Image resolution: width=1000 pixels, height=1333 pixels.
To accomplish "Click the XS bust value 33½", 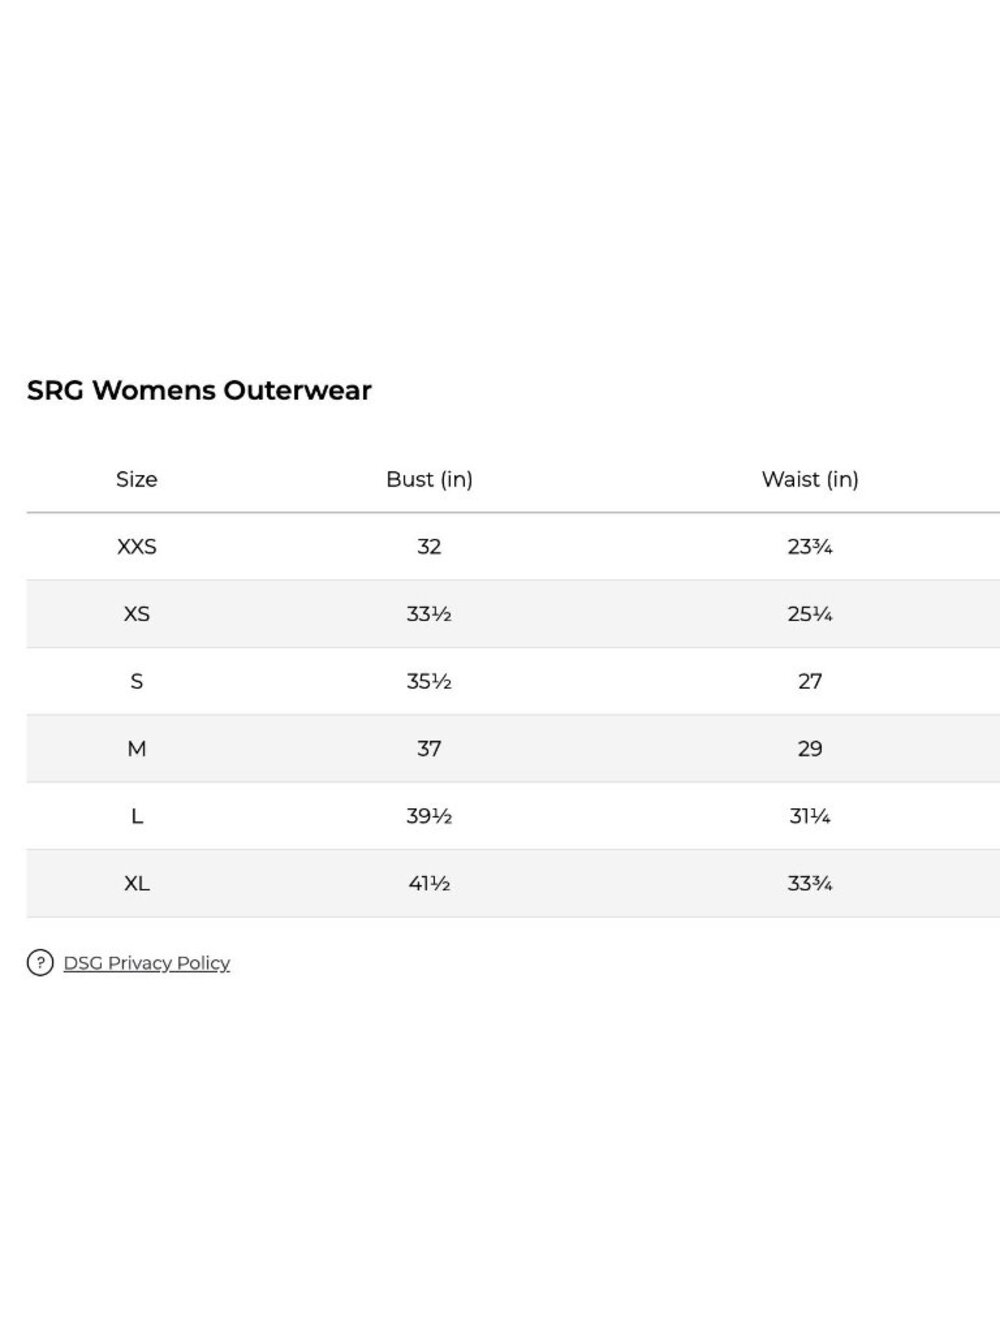I will (x=429, y=613).
